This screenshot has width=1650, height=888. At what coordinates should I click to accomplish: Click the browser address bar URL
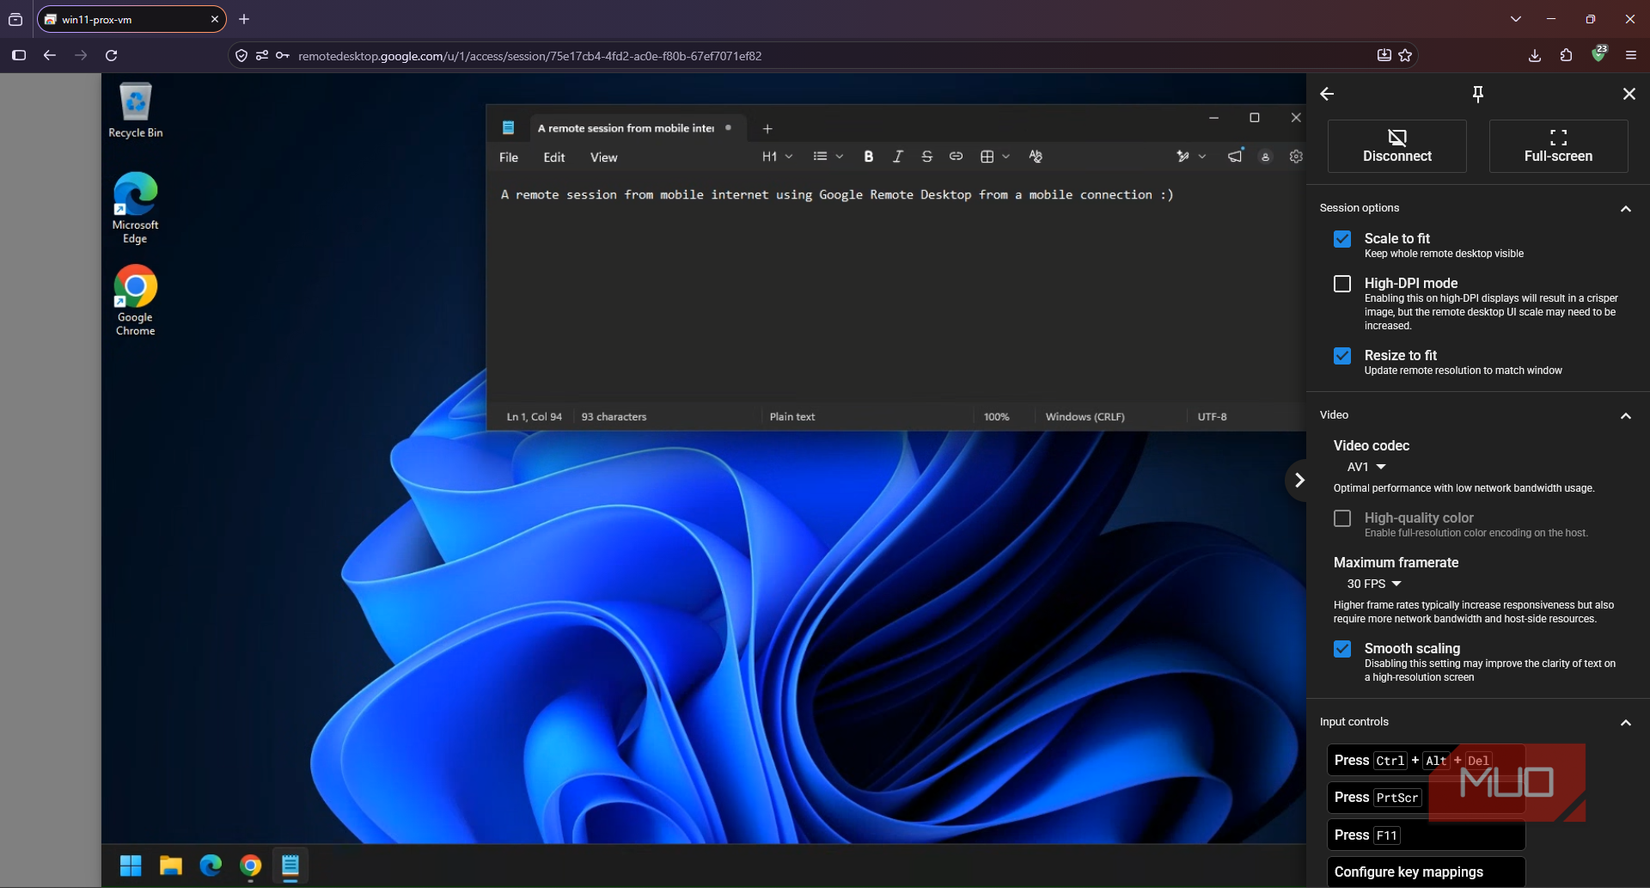530,56
